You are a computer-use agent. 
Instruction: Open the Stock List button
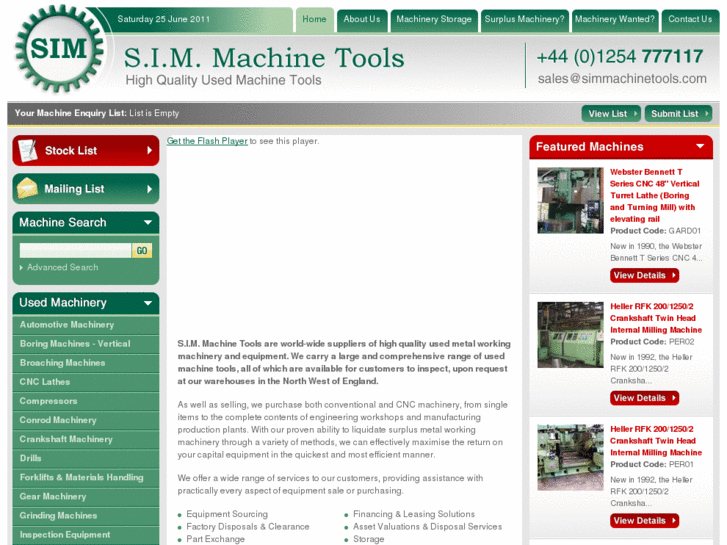point(86,150)
